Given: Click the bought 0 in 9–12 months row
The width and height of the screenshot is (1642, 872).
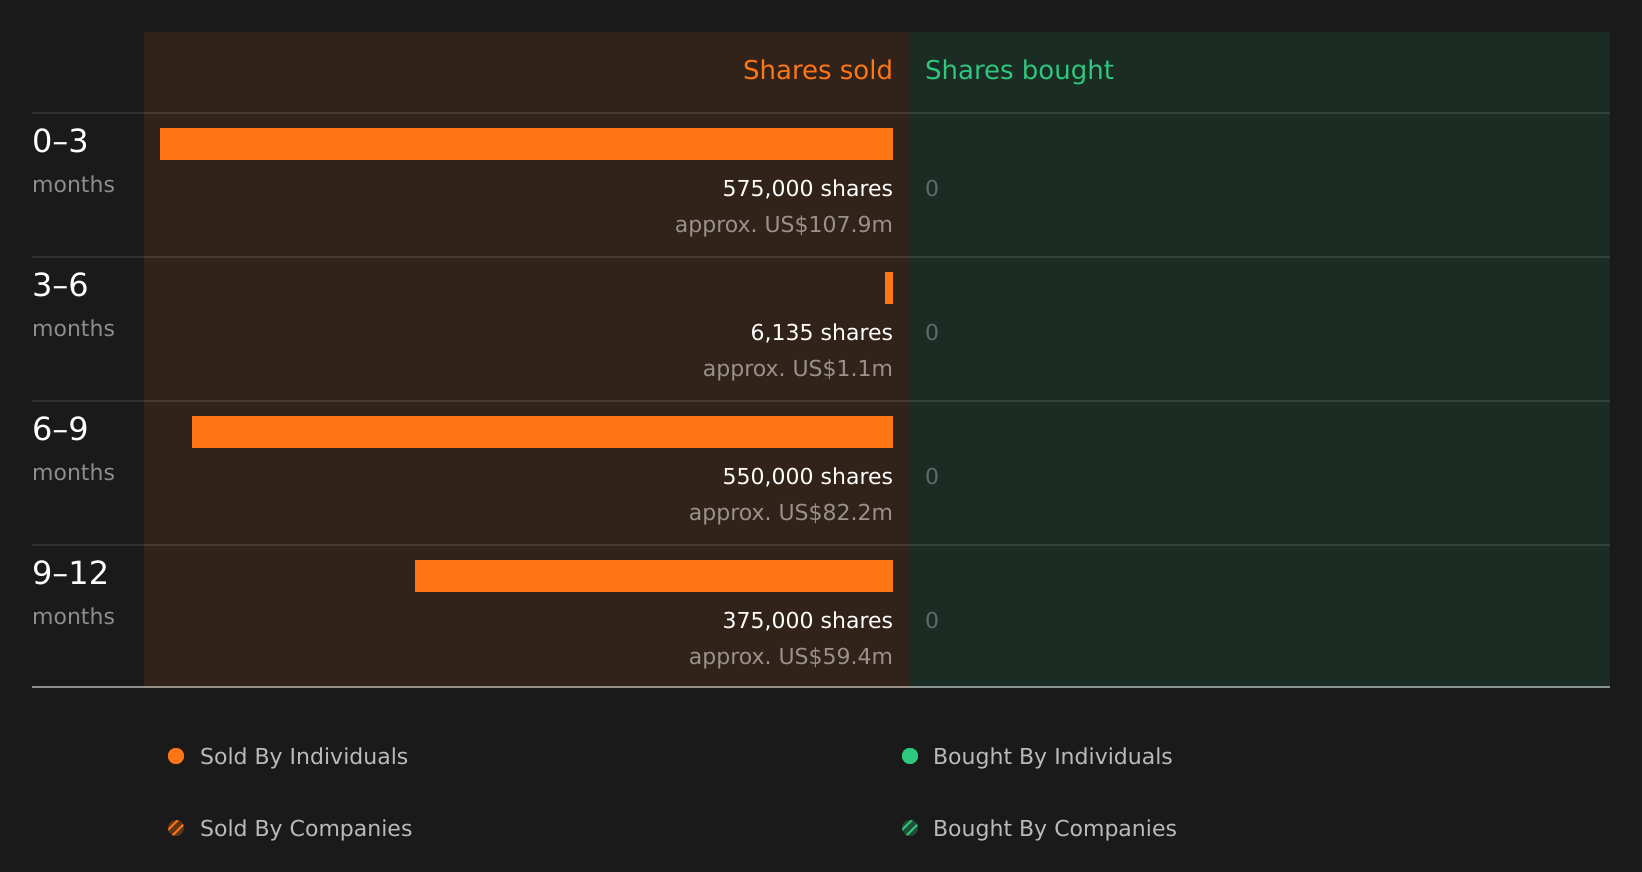Looking at the screenshot, I should click(x=932, y=621).
